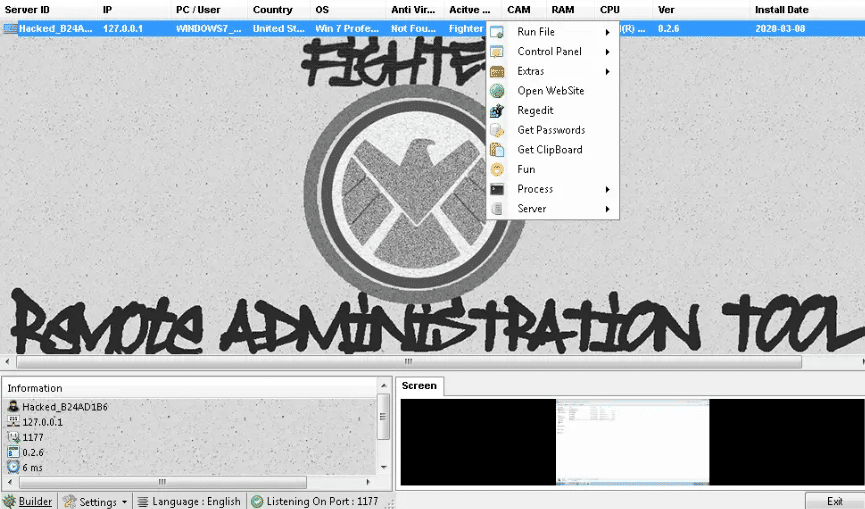Click the Fun smiley icon
Image resolution: width=865 pixels, height=509 pixels.
point(496,169)
